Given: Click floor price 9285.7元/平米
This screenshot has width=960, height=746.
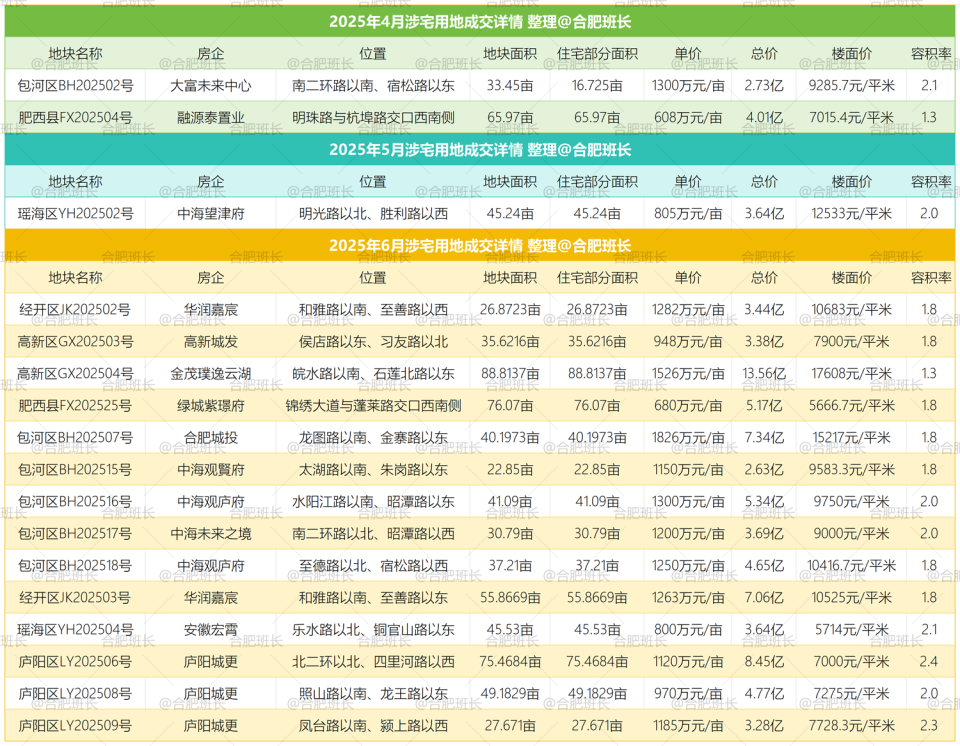Looking at the screenshot, I should click(851, 86).
